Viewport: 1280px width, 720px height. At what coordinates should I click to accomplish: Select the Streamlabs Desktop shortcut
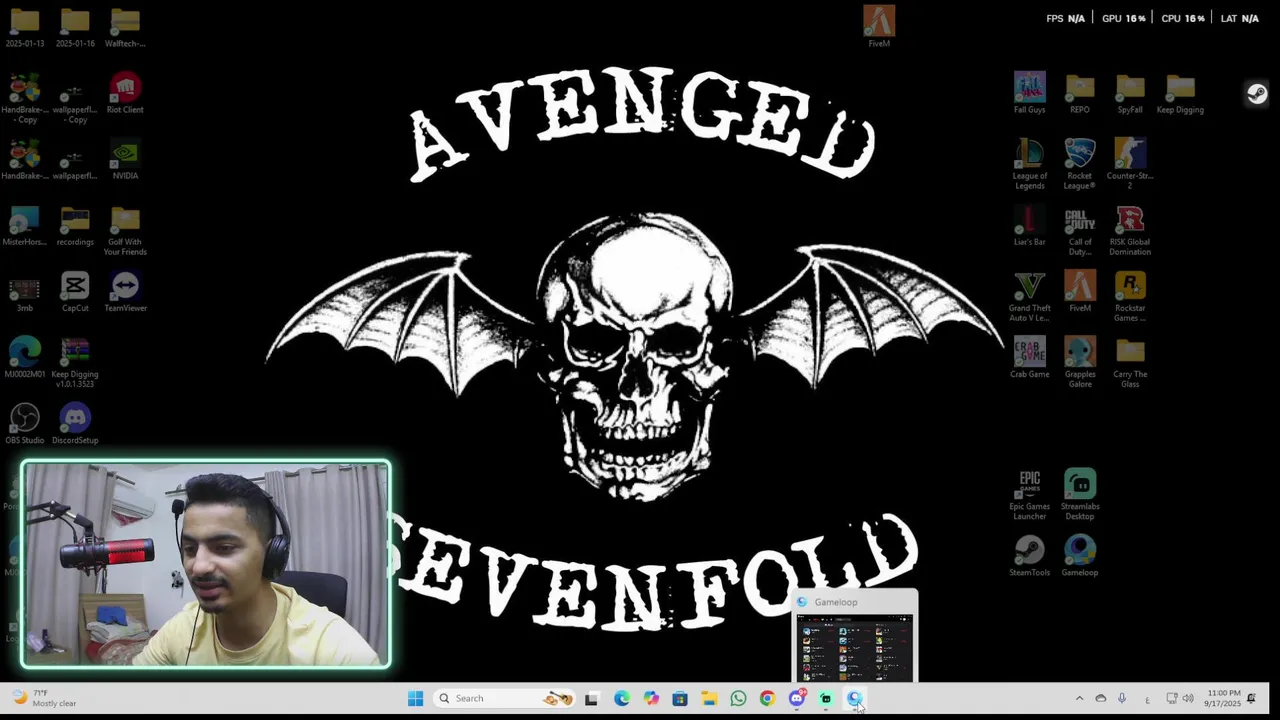point(1080,494)
